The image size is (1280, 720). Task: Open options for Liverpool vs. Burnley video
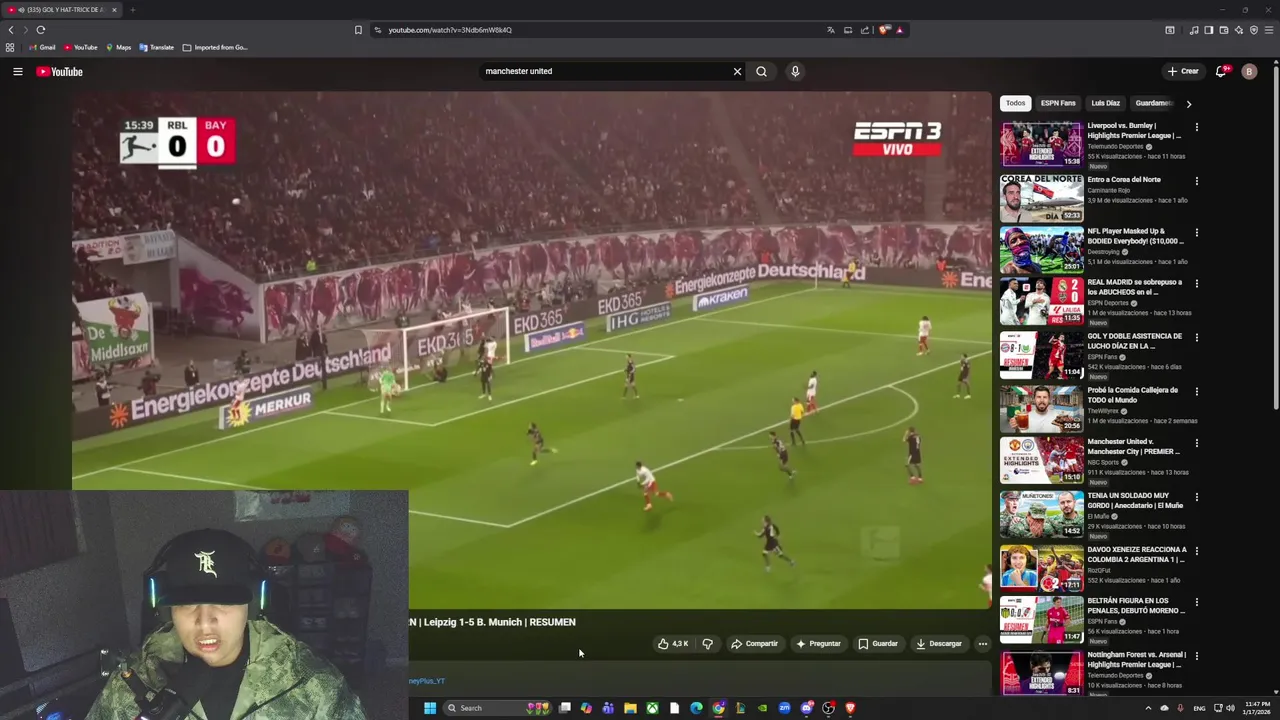pos(1196,127)
